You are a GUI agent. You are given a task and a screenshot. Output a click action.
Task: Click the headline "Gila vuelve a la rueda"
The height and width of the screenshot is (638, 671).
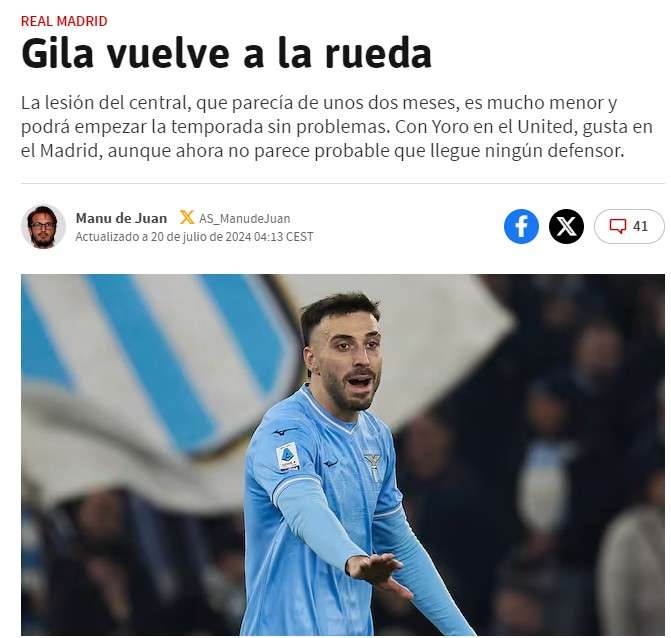click(x=226, y=54)
